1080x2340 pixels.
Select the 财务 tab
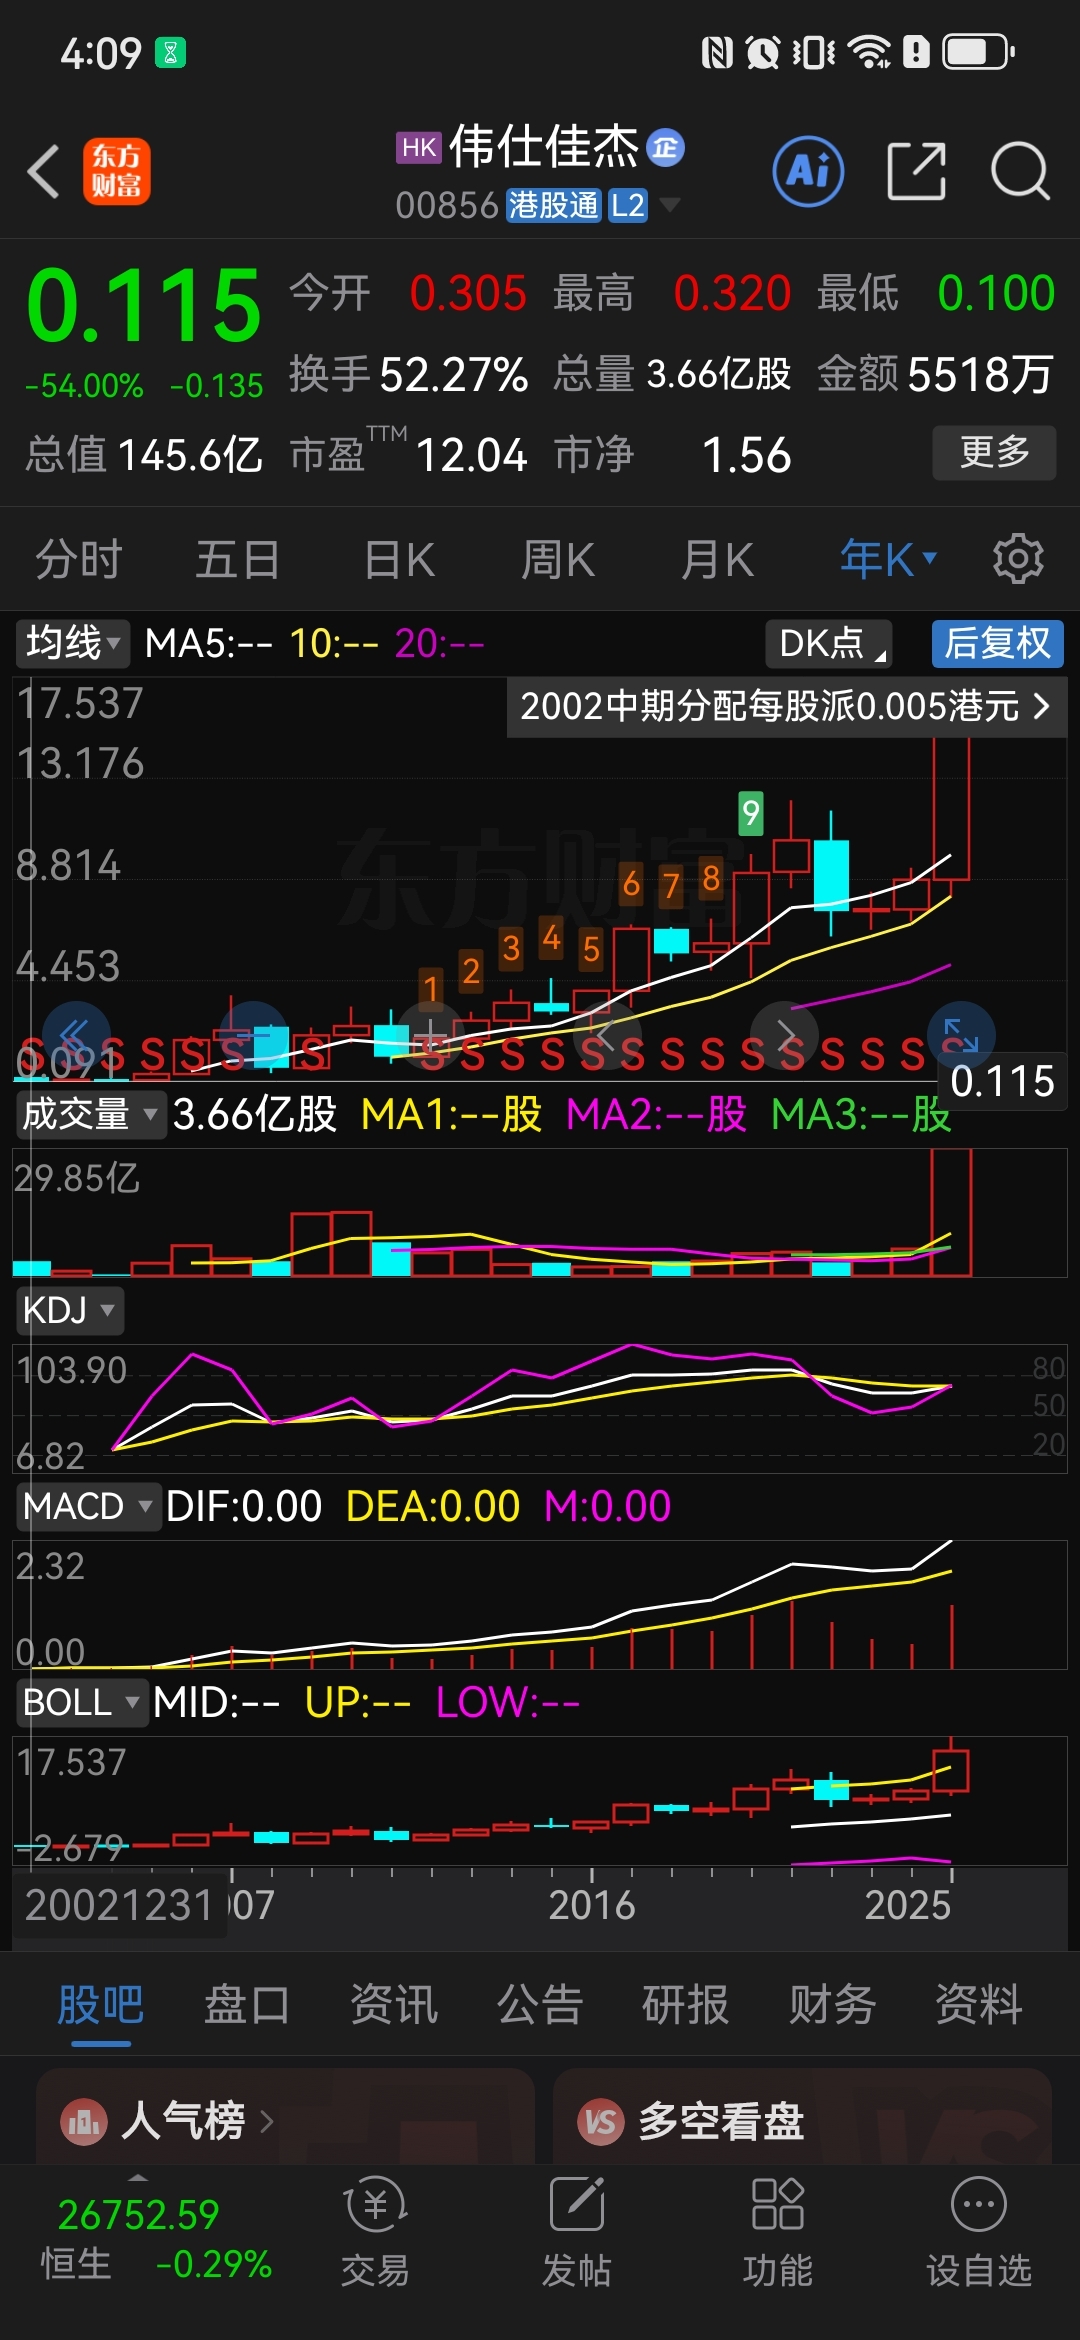(x=832, y=2005)
